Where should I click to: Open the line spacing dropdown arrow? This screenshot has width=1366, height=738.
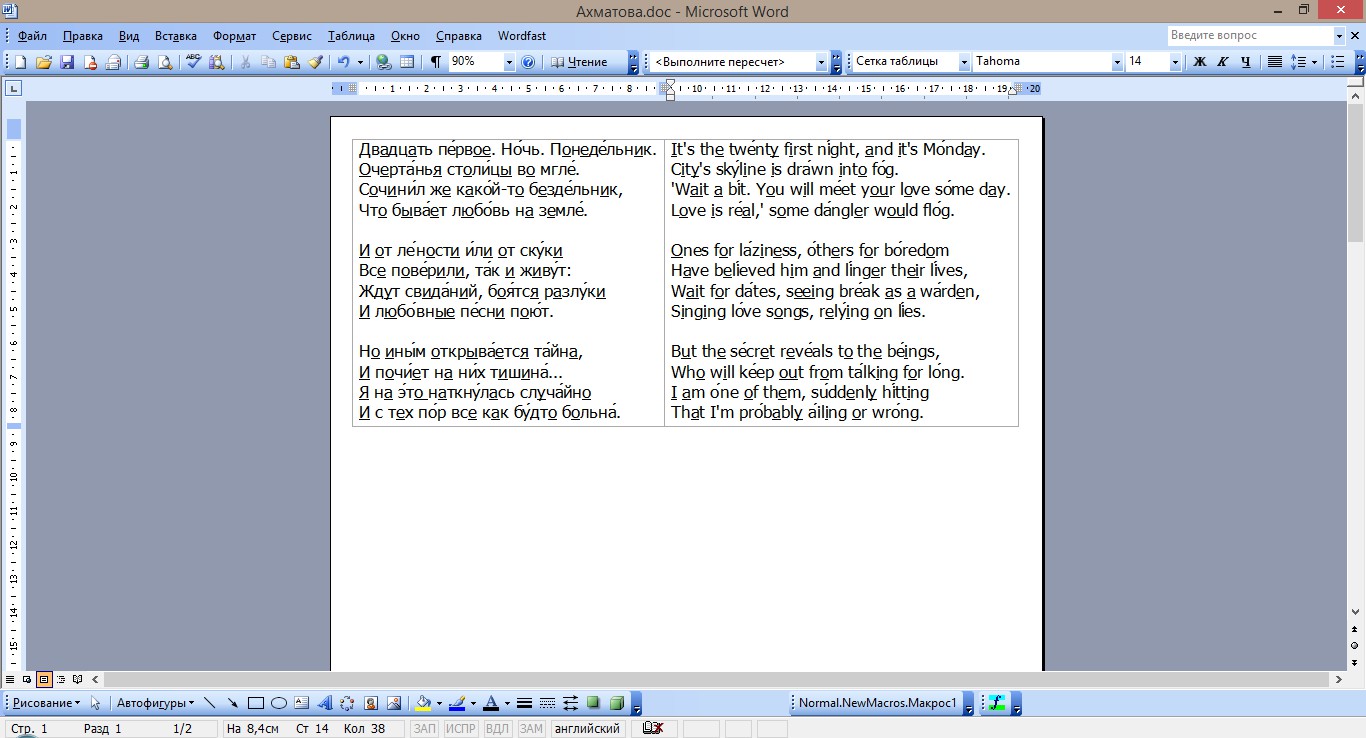1315,62
